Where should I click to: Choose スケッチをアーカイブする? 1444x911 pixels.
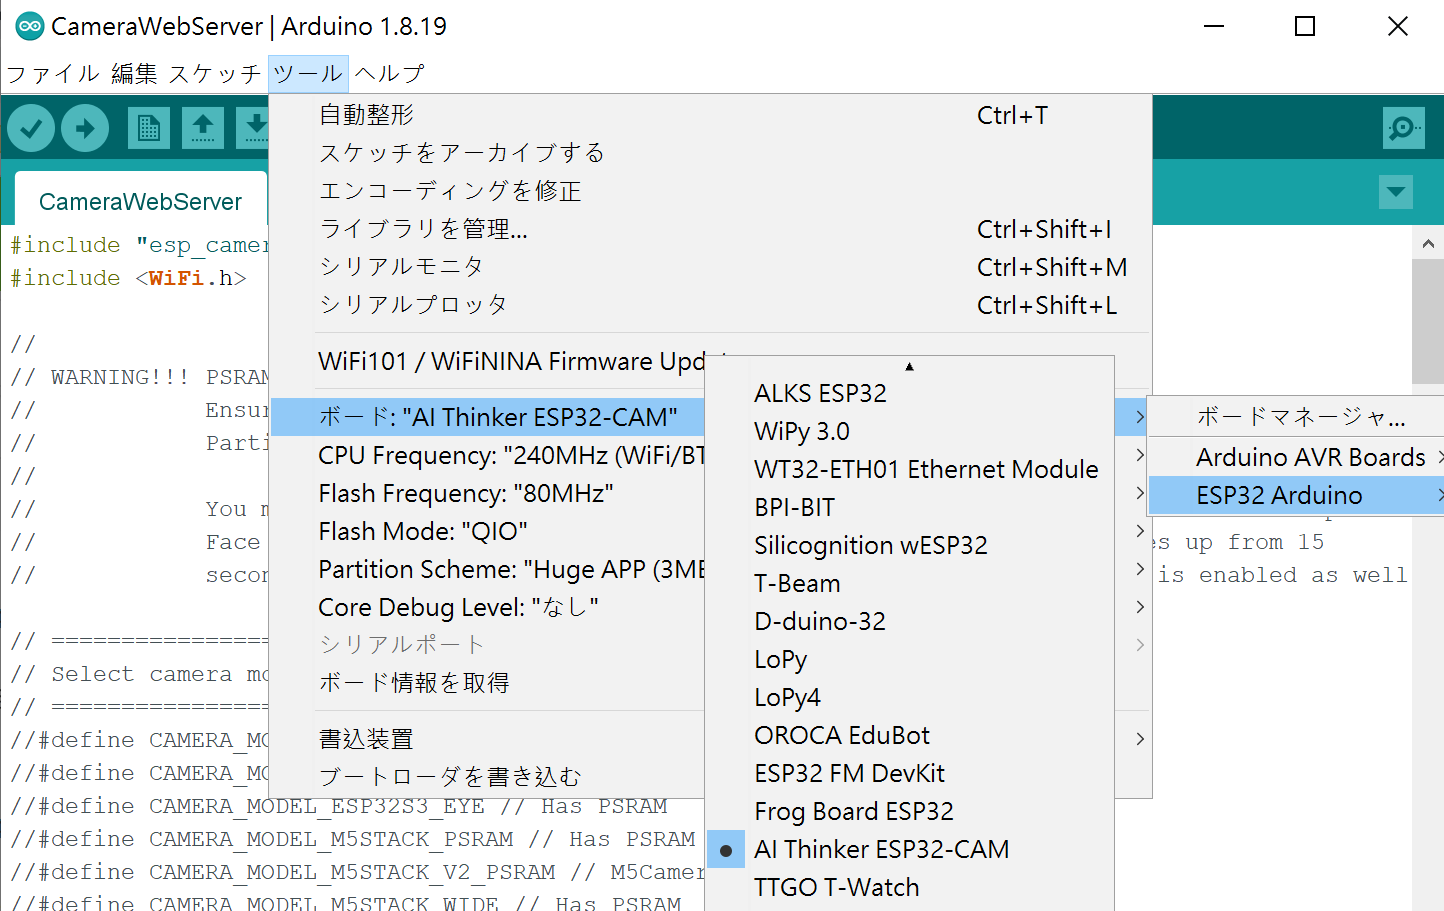710,153
